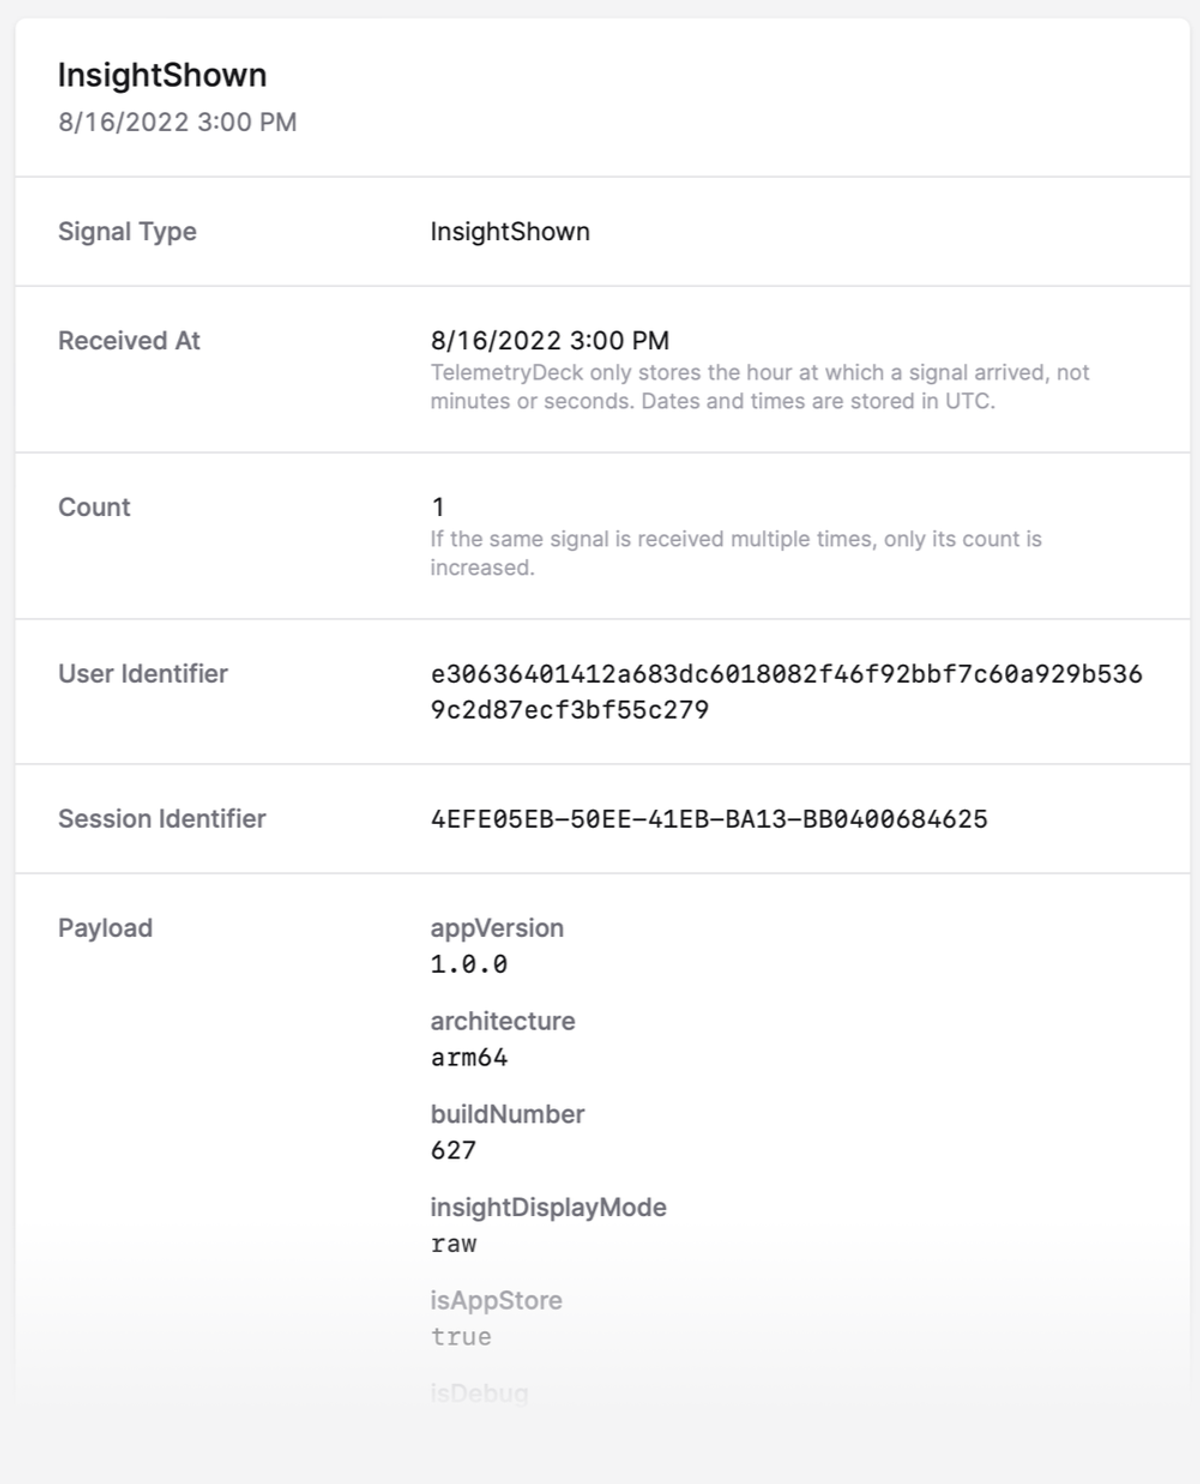This screenshot has height=1484, width=1200.
Task: Select the buildNumber value 627
Action: [x=453, y=1150]
